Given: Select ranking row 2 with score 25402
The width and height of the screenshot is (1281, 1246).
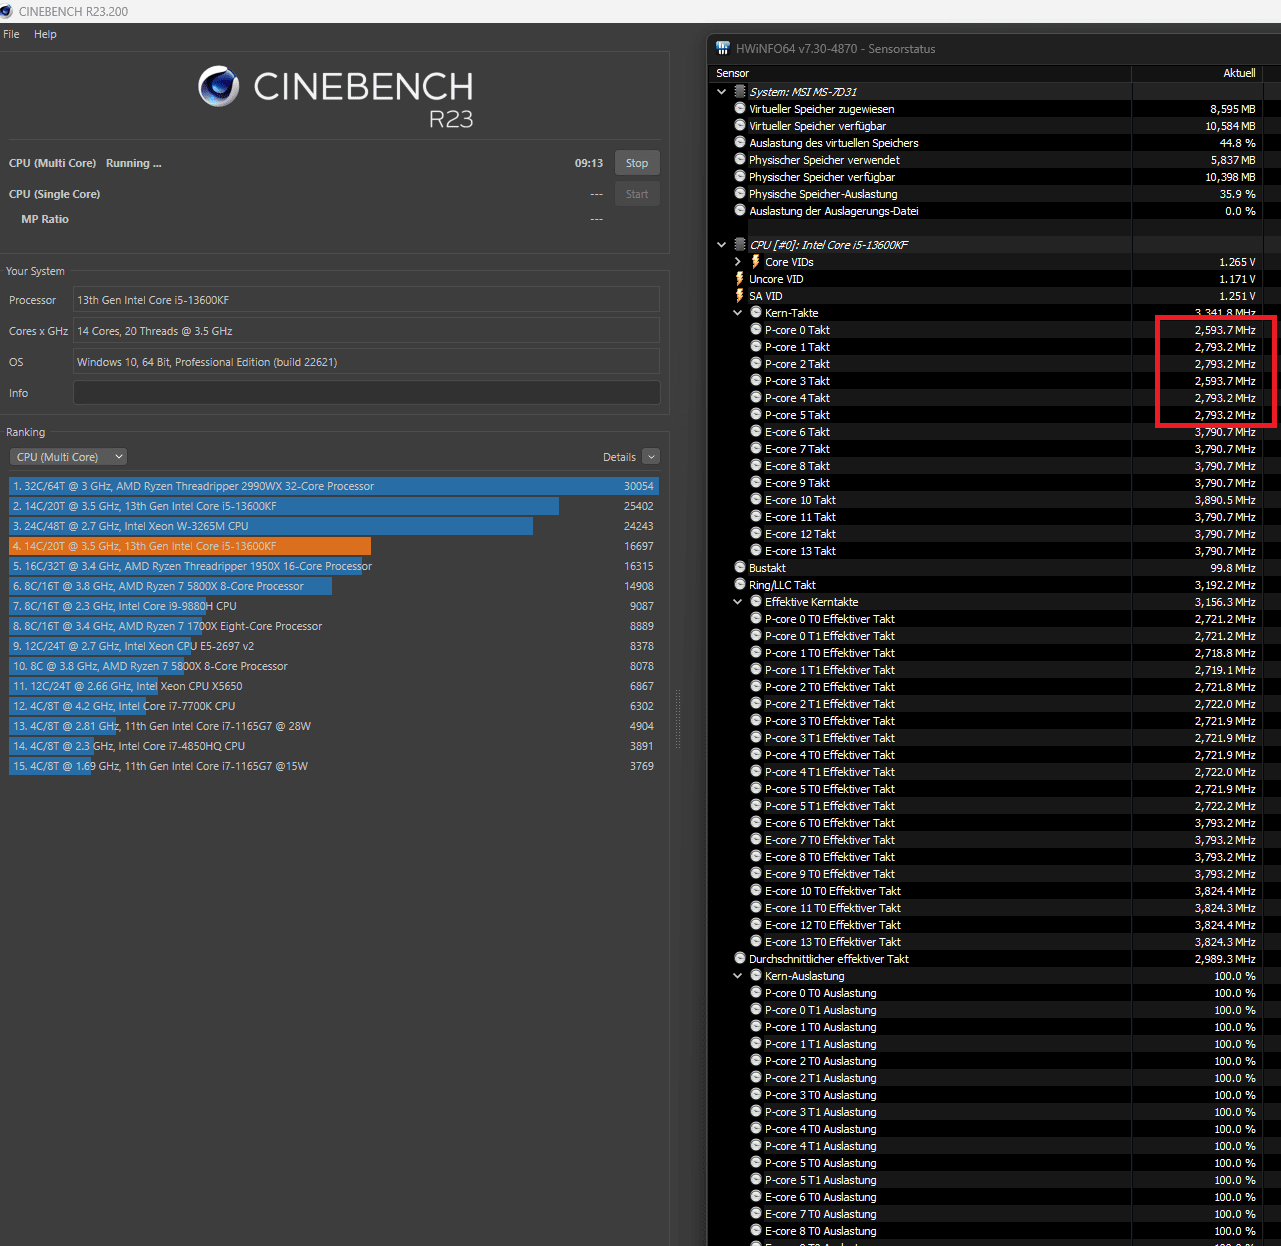Looking at the screenshot, I should 334,506.
